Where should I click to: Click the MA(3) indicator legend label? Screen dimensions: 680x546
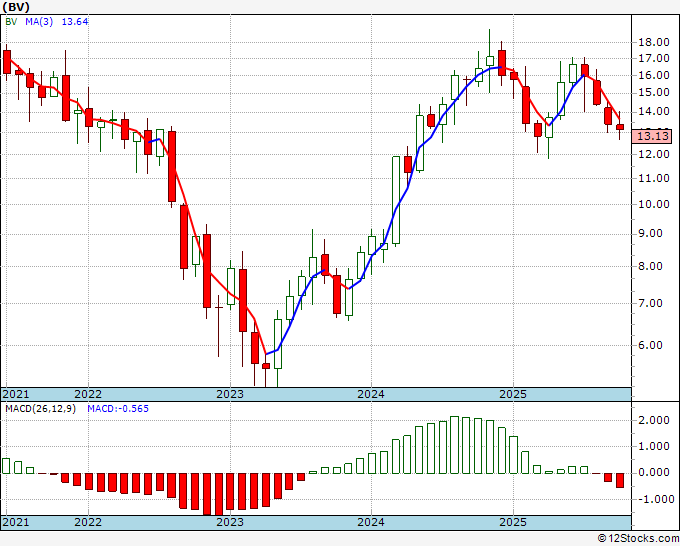(x=39, y=22)
